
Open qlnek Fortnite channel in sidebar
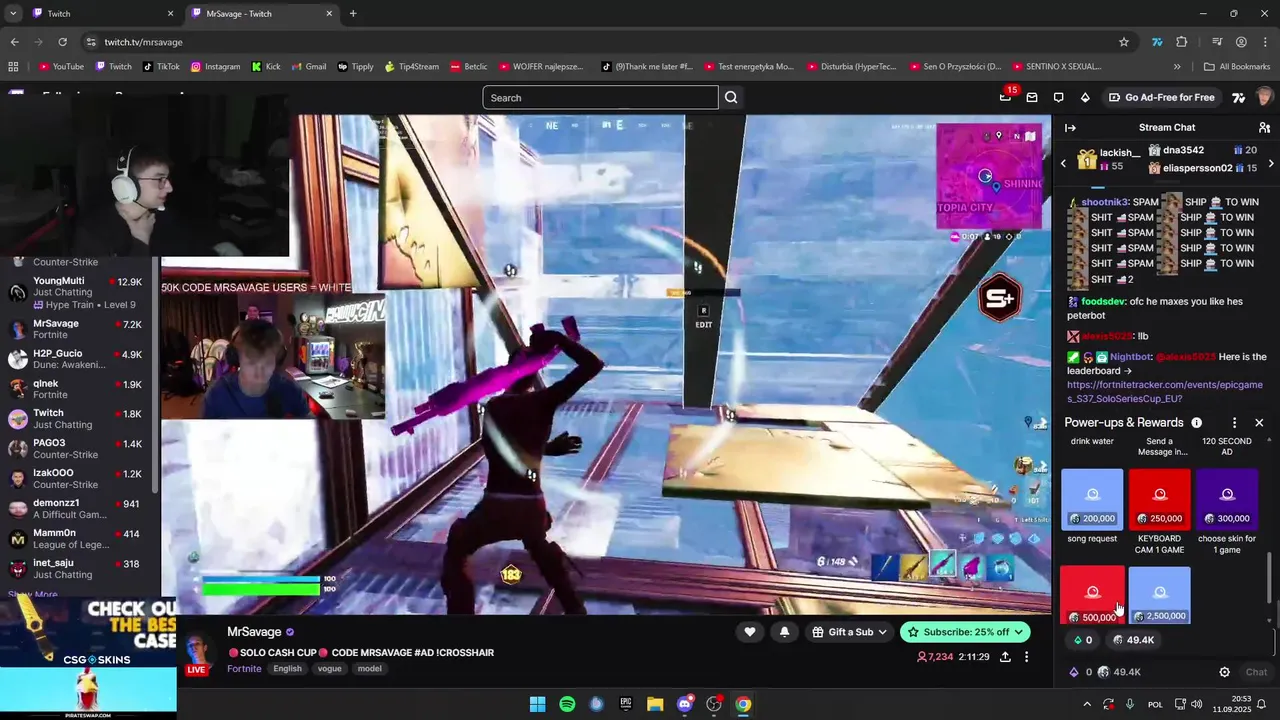pos(76,389)
